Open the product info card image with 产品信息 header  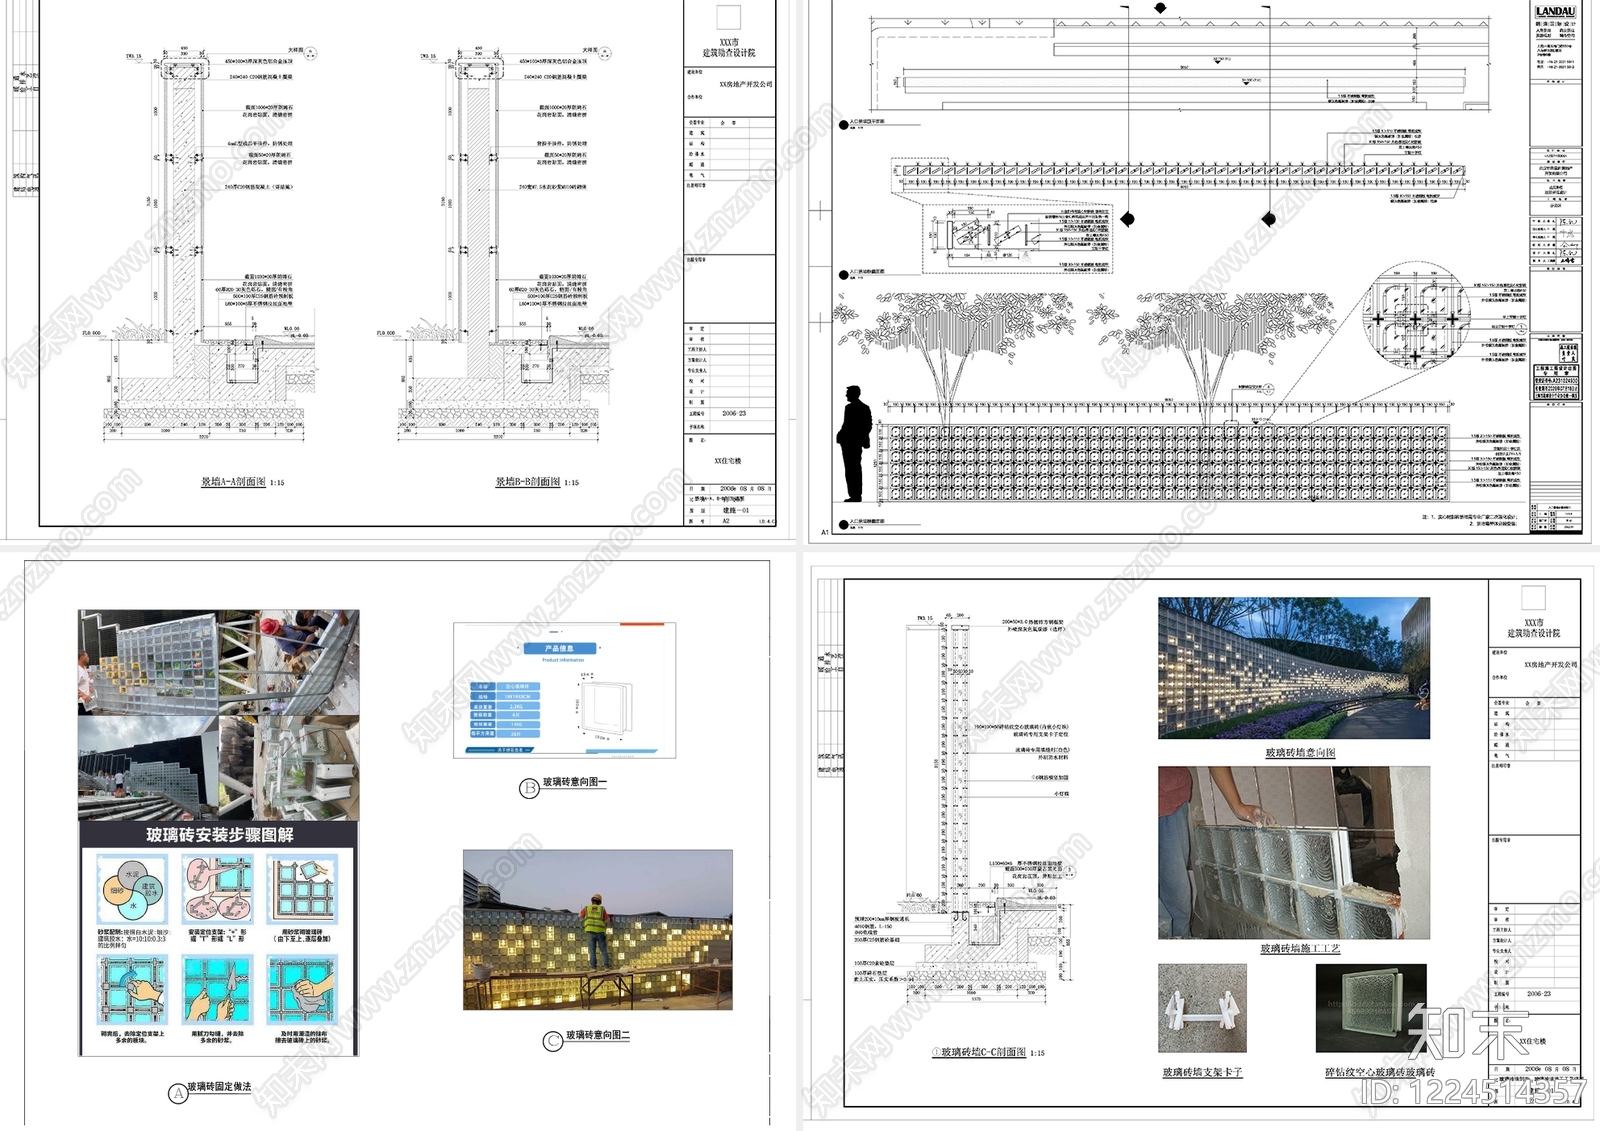point(565,691)
